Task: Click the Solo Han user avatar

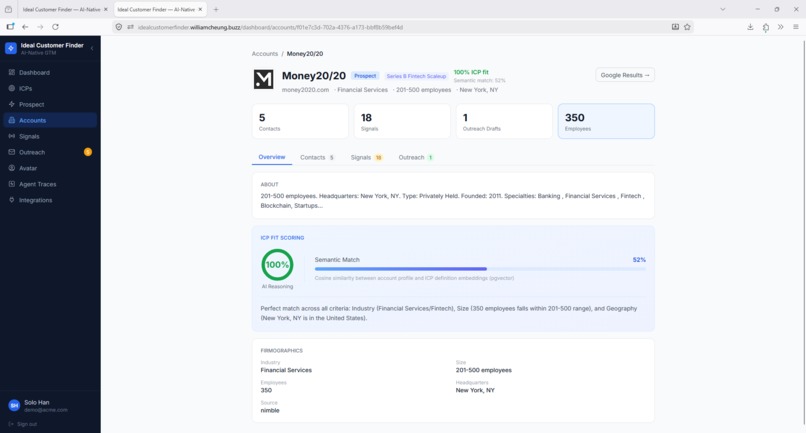Action: [14, 406]
